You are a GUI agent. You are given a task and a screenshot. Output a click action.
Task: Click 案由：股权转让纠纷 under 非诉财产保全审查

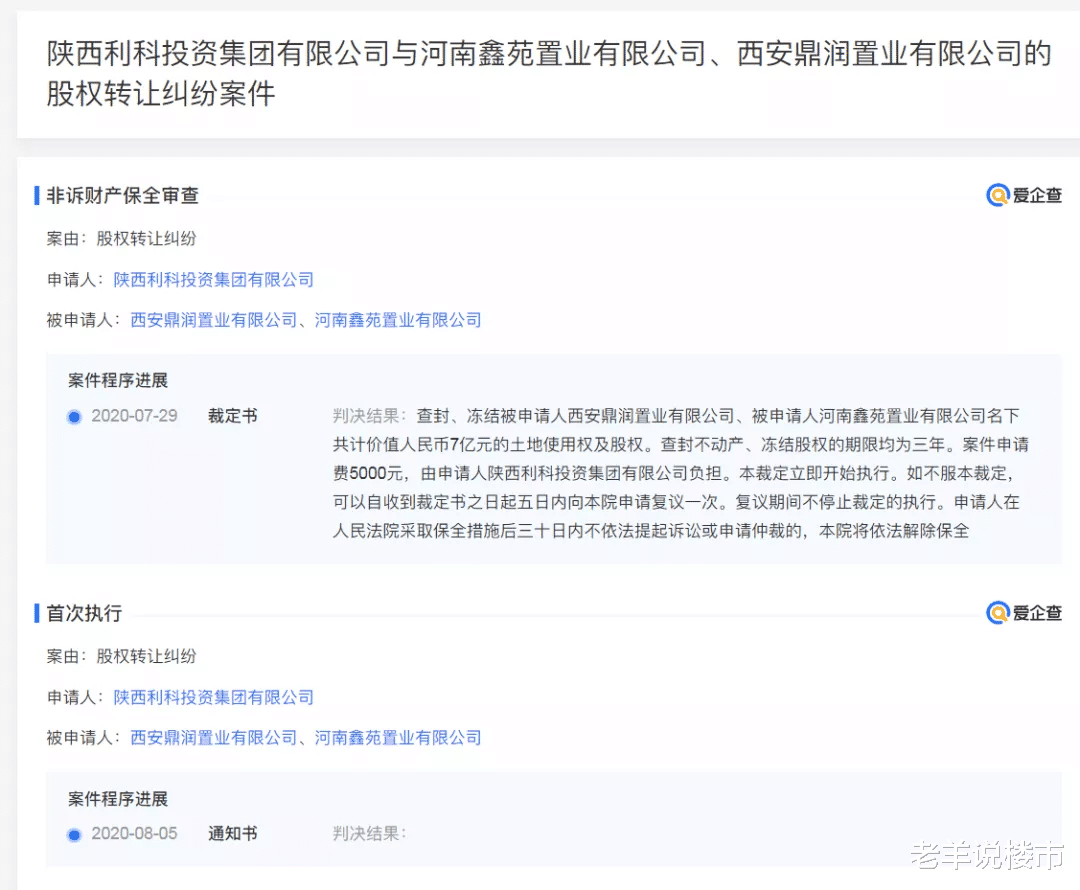(x=121, y=239)
